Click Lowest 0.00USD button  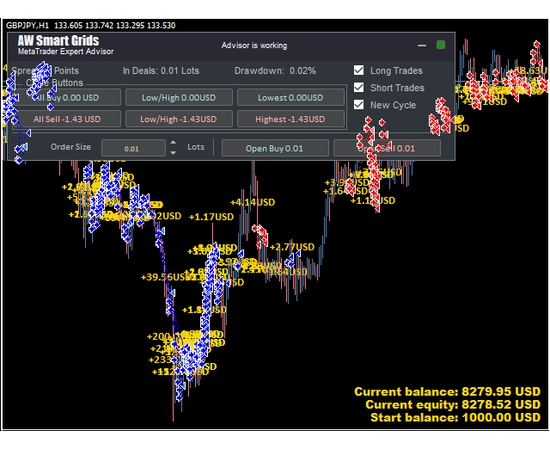290,98
